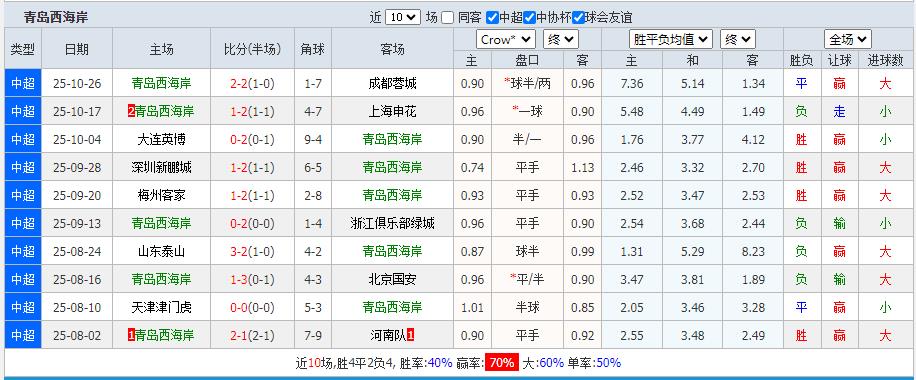Viewport: 916px width, 380px height.
Task: Open the 天津津门虎 team link
Action: coord(161,308)
